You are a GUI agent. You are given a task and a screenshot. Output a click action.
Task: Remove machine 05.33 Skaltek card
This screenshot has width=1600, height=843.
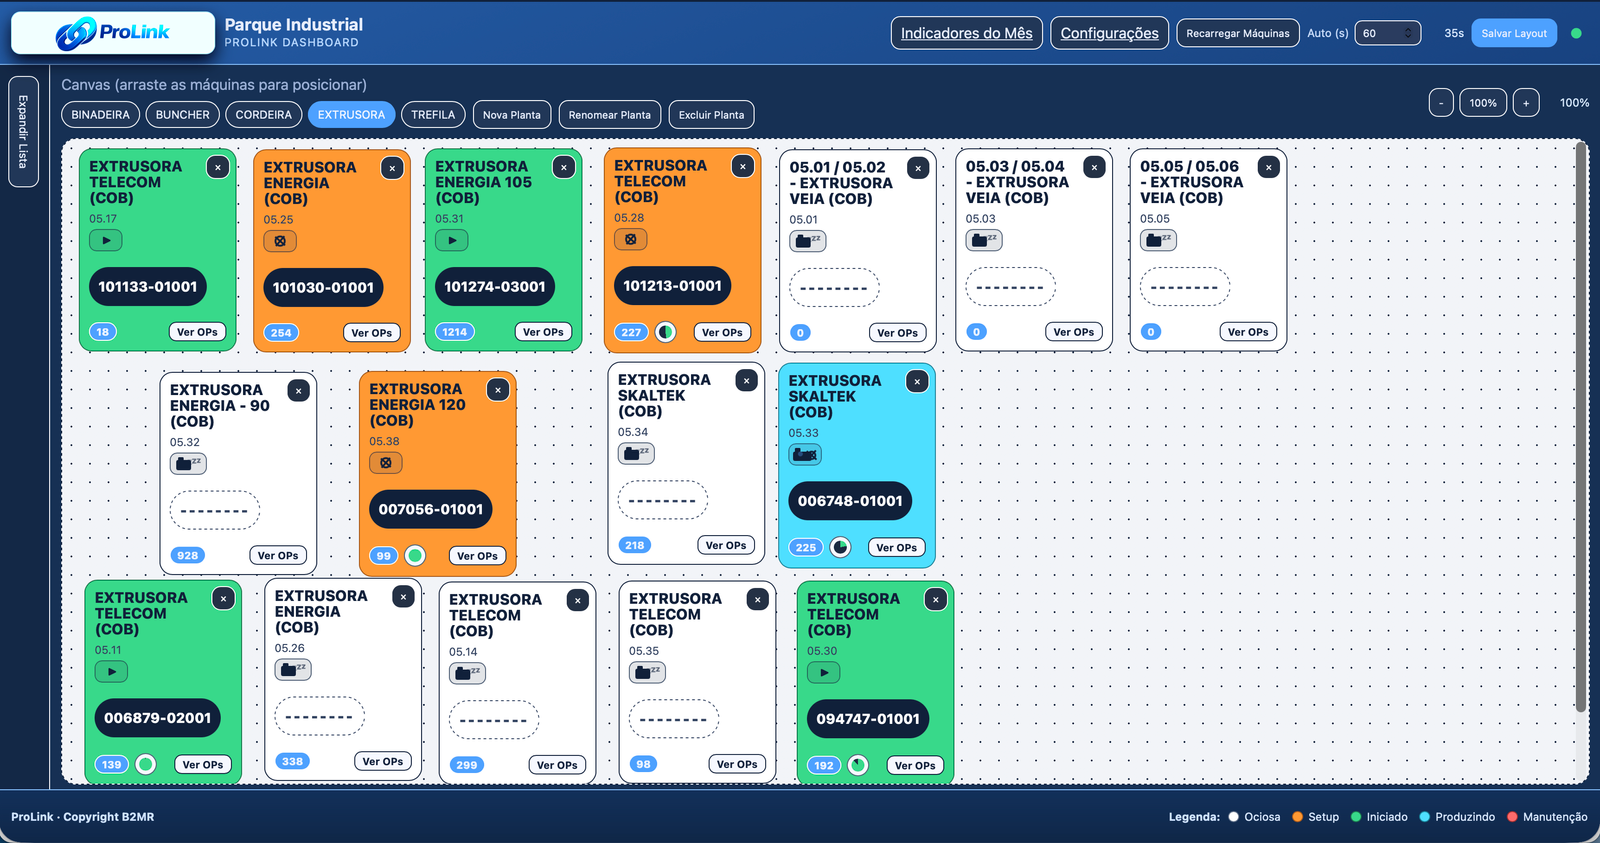[917, 382]
